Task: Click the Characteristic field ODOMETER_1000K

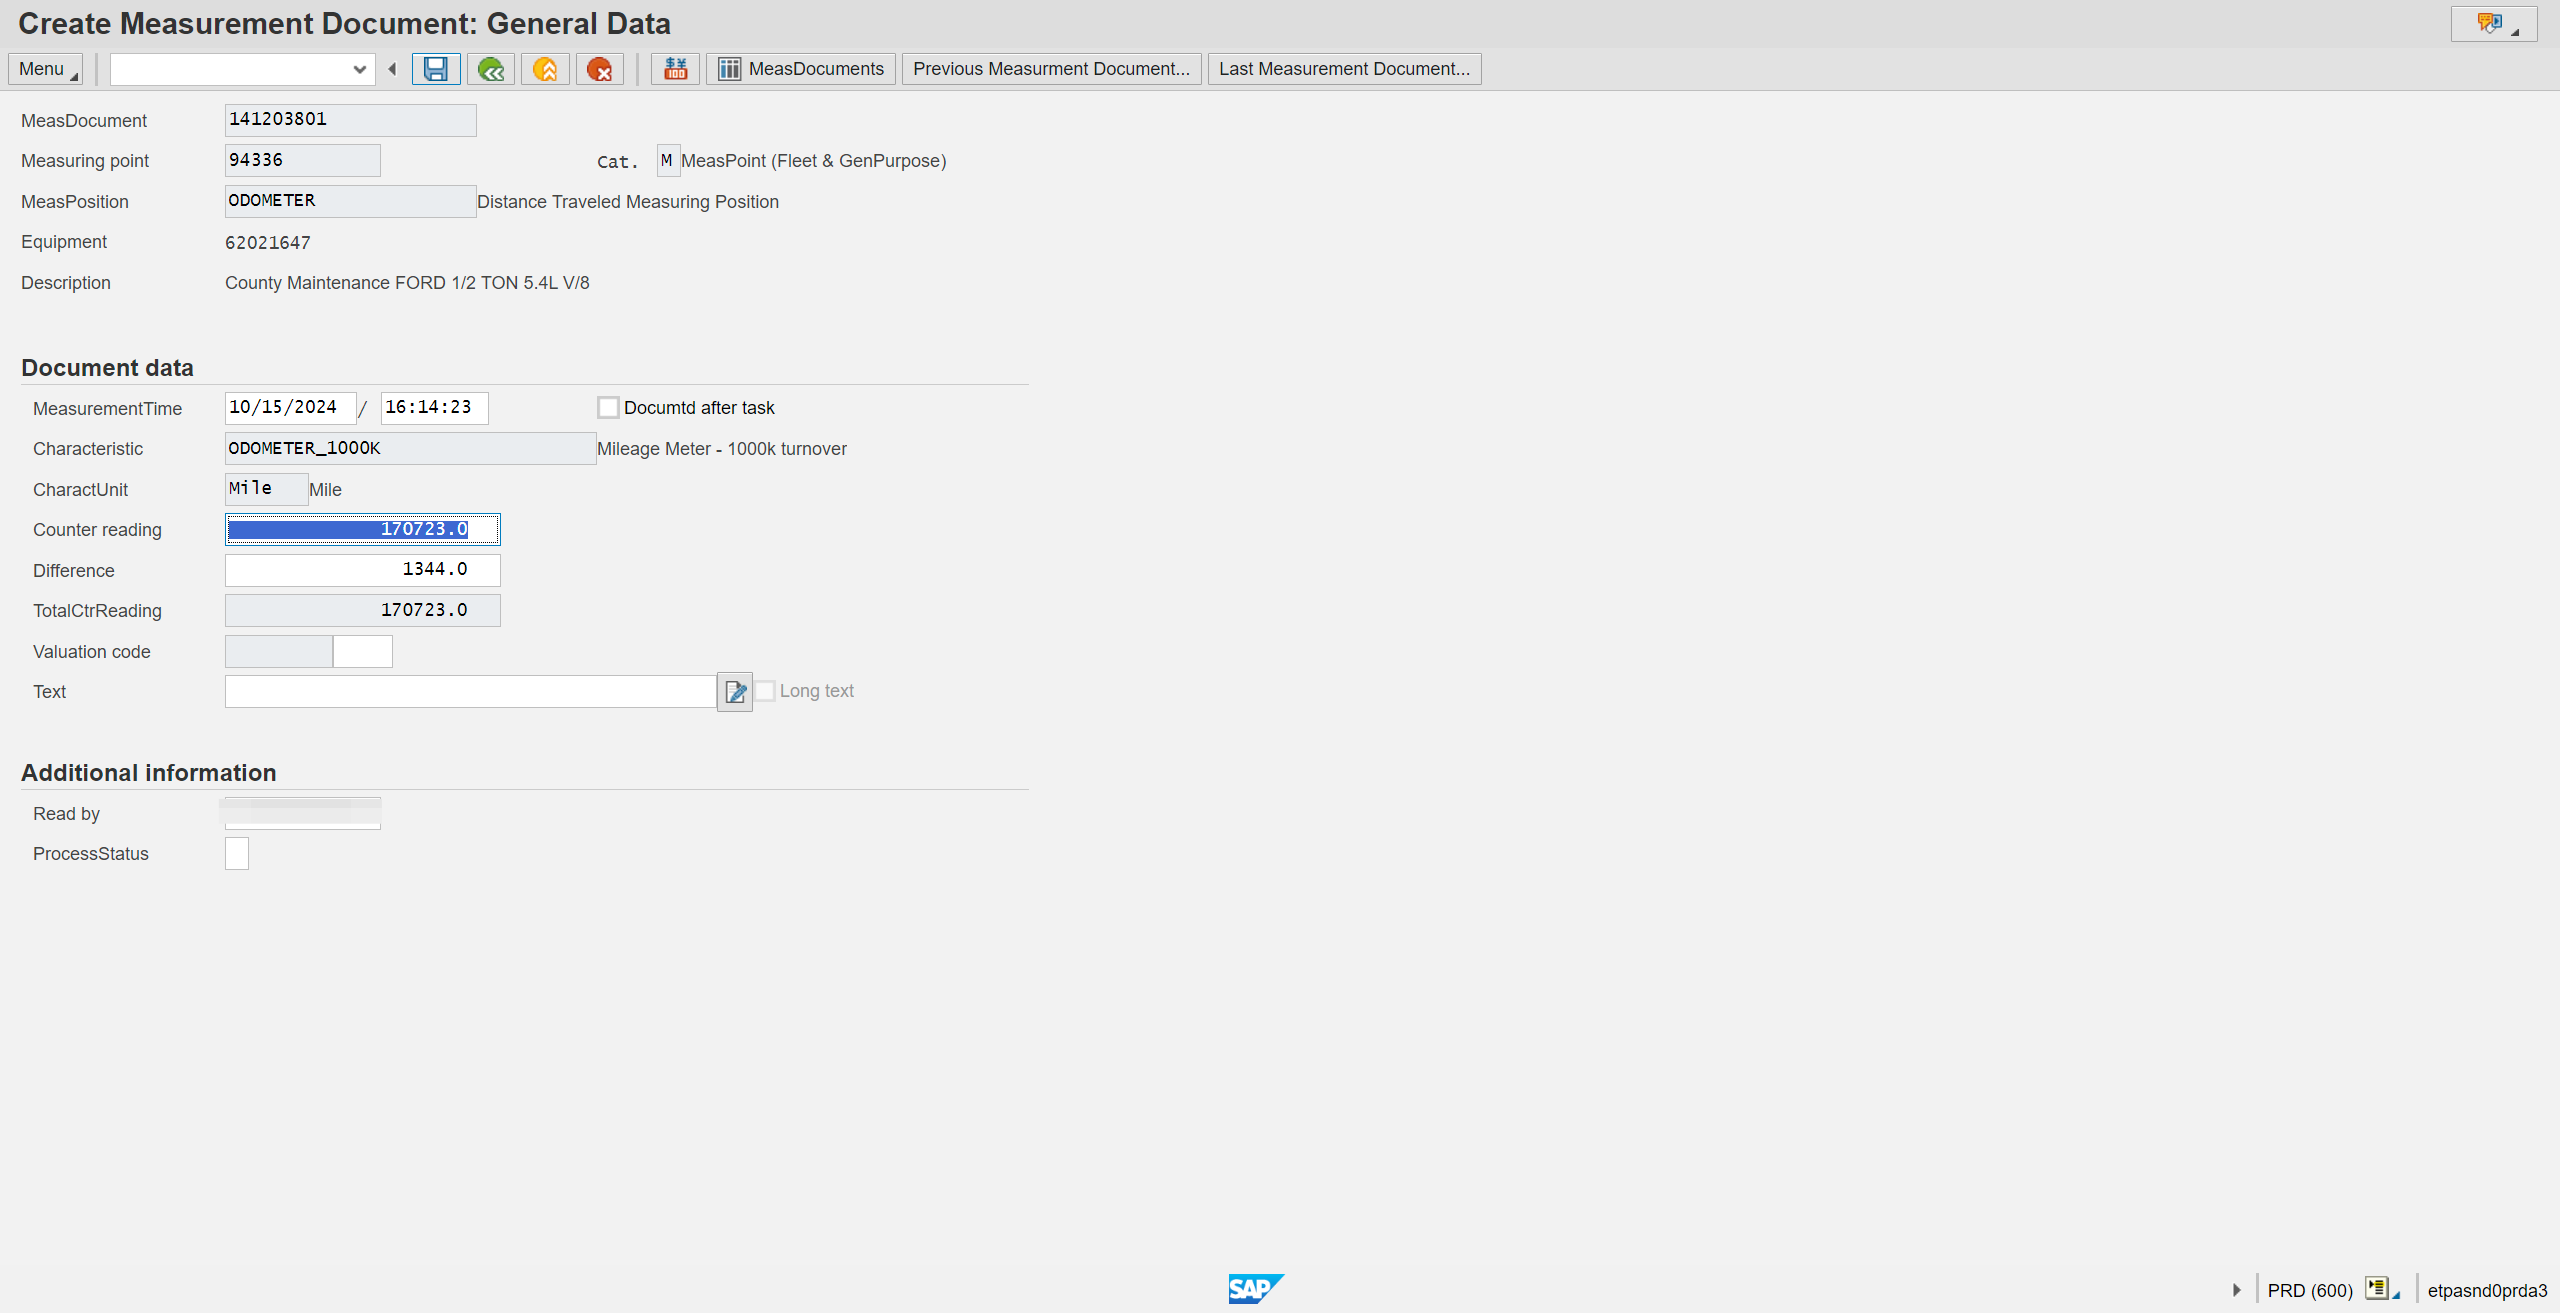Action: click(411, 449)
